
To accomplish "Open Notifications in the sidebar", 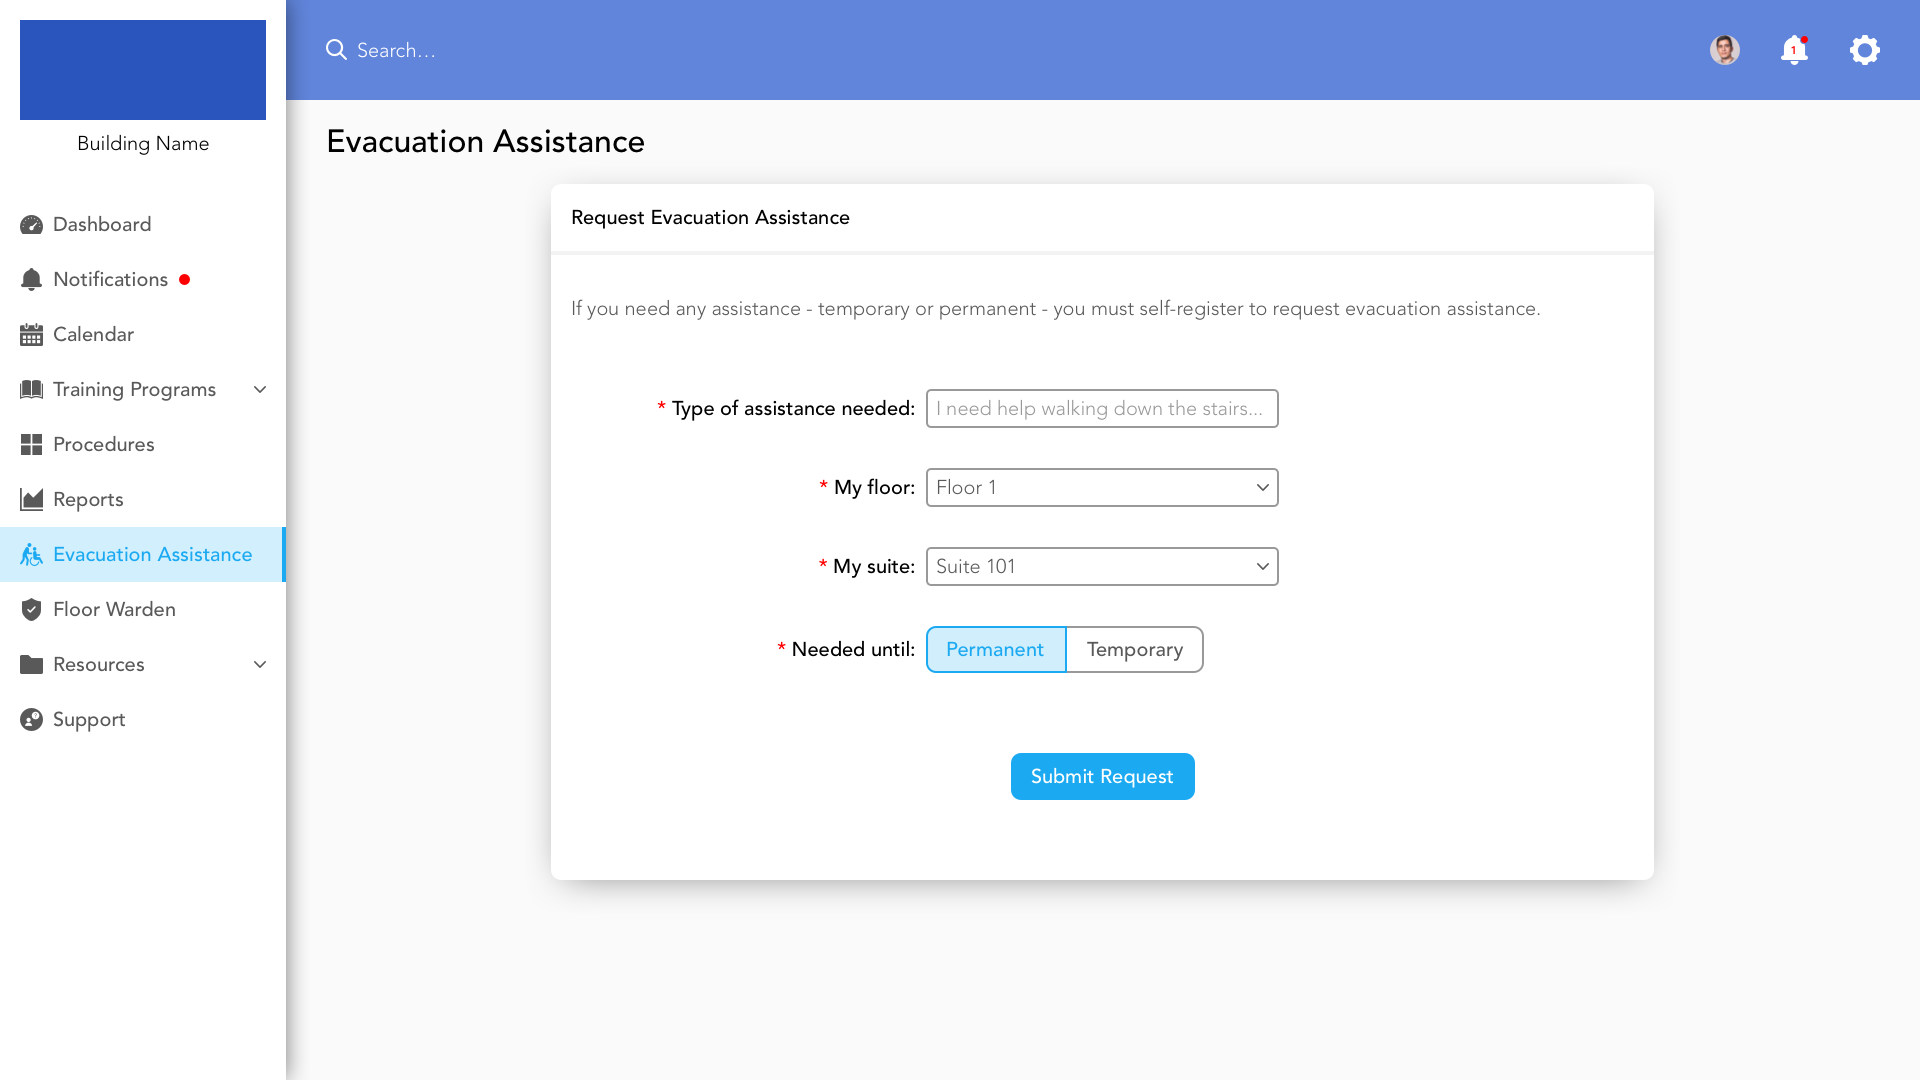I will coord(110,280).
